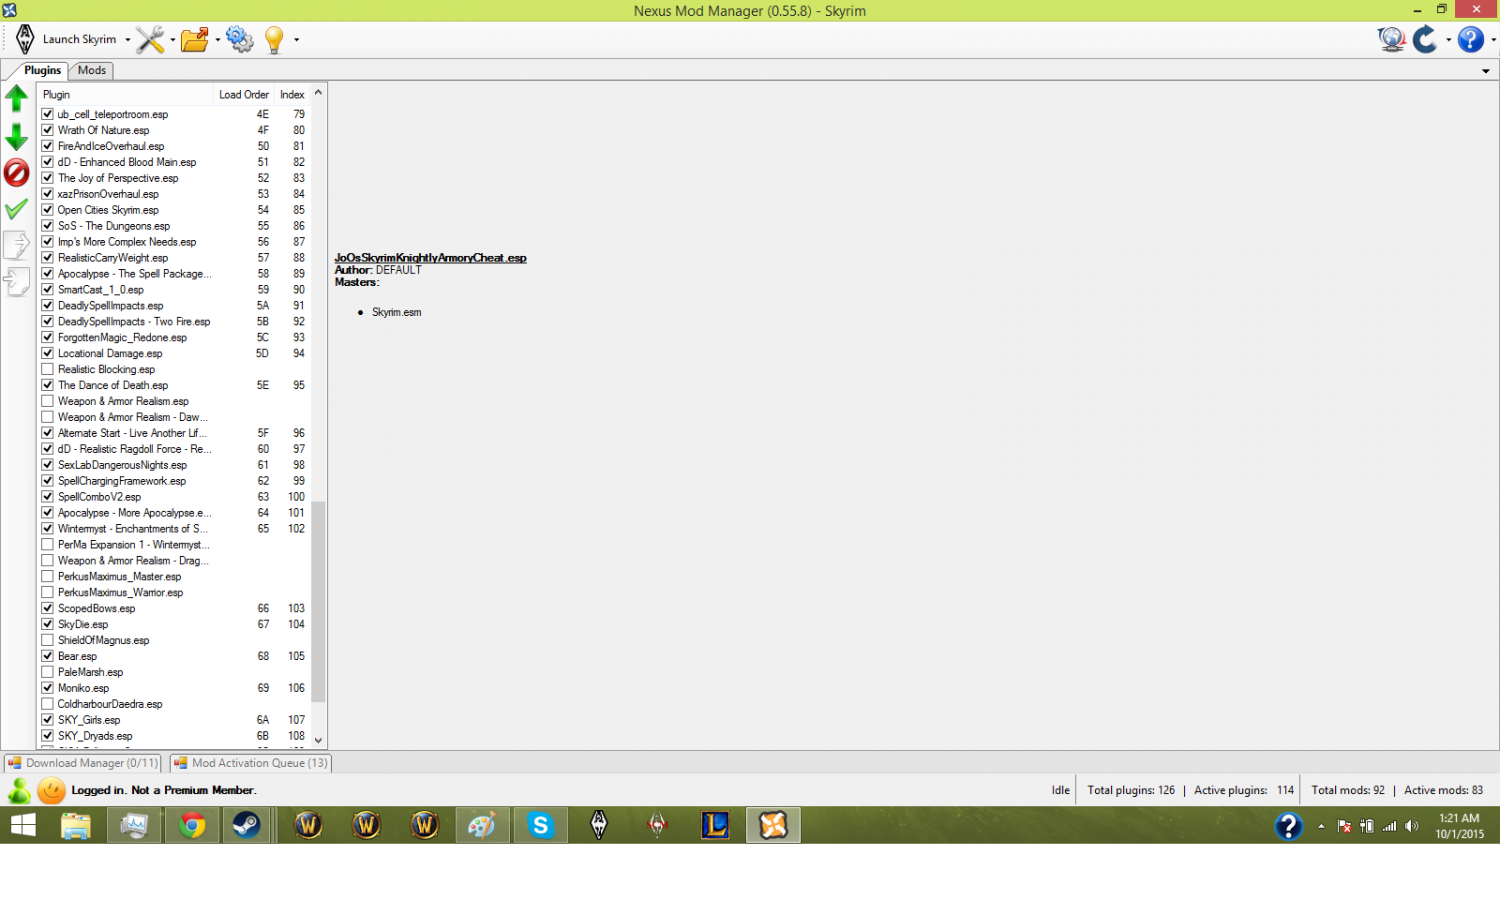Expand the Launch Skyrim dropdown arrow
The image size is (1500, 900).
point(127,40)
